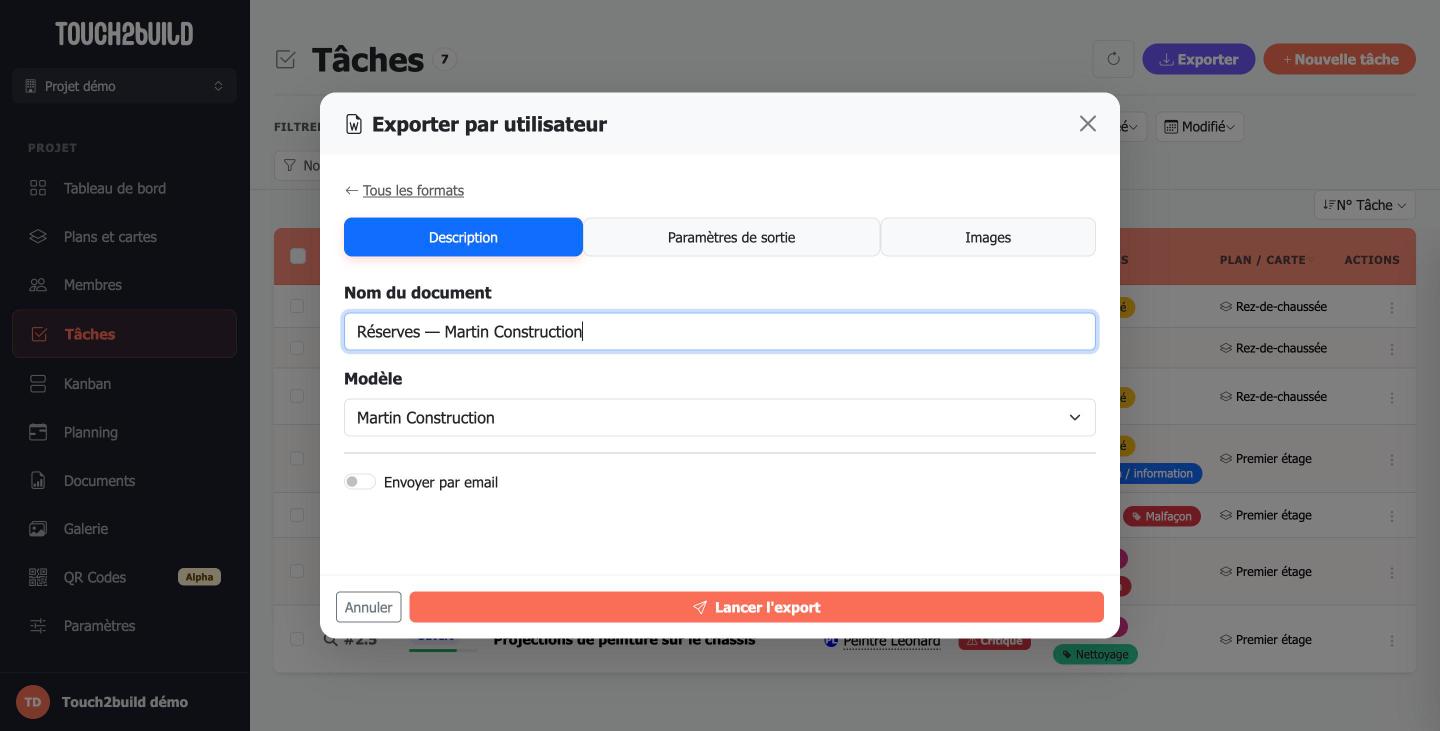
Task: Click the Touch2build démo account name
Action: coord(125,702)
